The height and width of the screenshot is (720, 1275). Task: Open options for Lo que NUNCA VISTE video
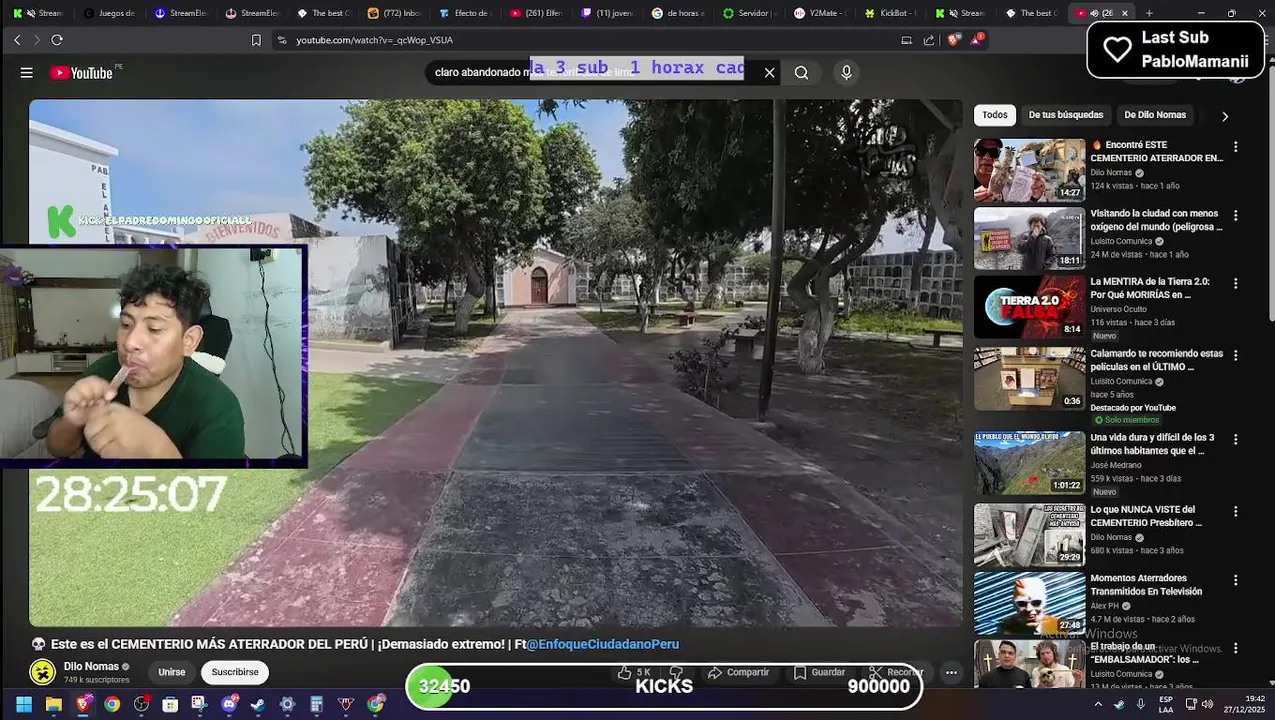click(x=1235, y=511)
